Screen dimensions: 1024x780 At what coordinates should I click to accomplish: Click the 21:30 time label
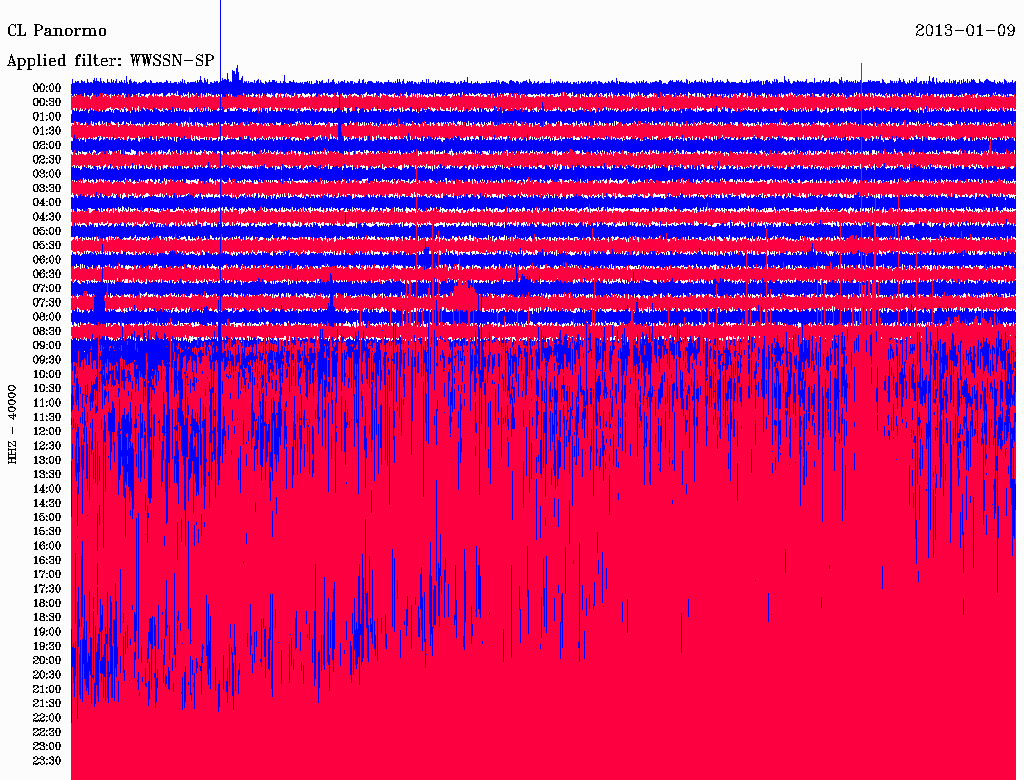(x=47, y=704)
